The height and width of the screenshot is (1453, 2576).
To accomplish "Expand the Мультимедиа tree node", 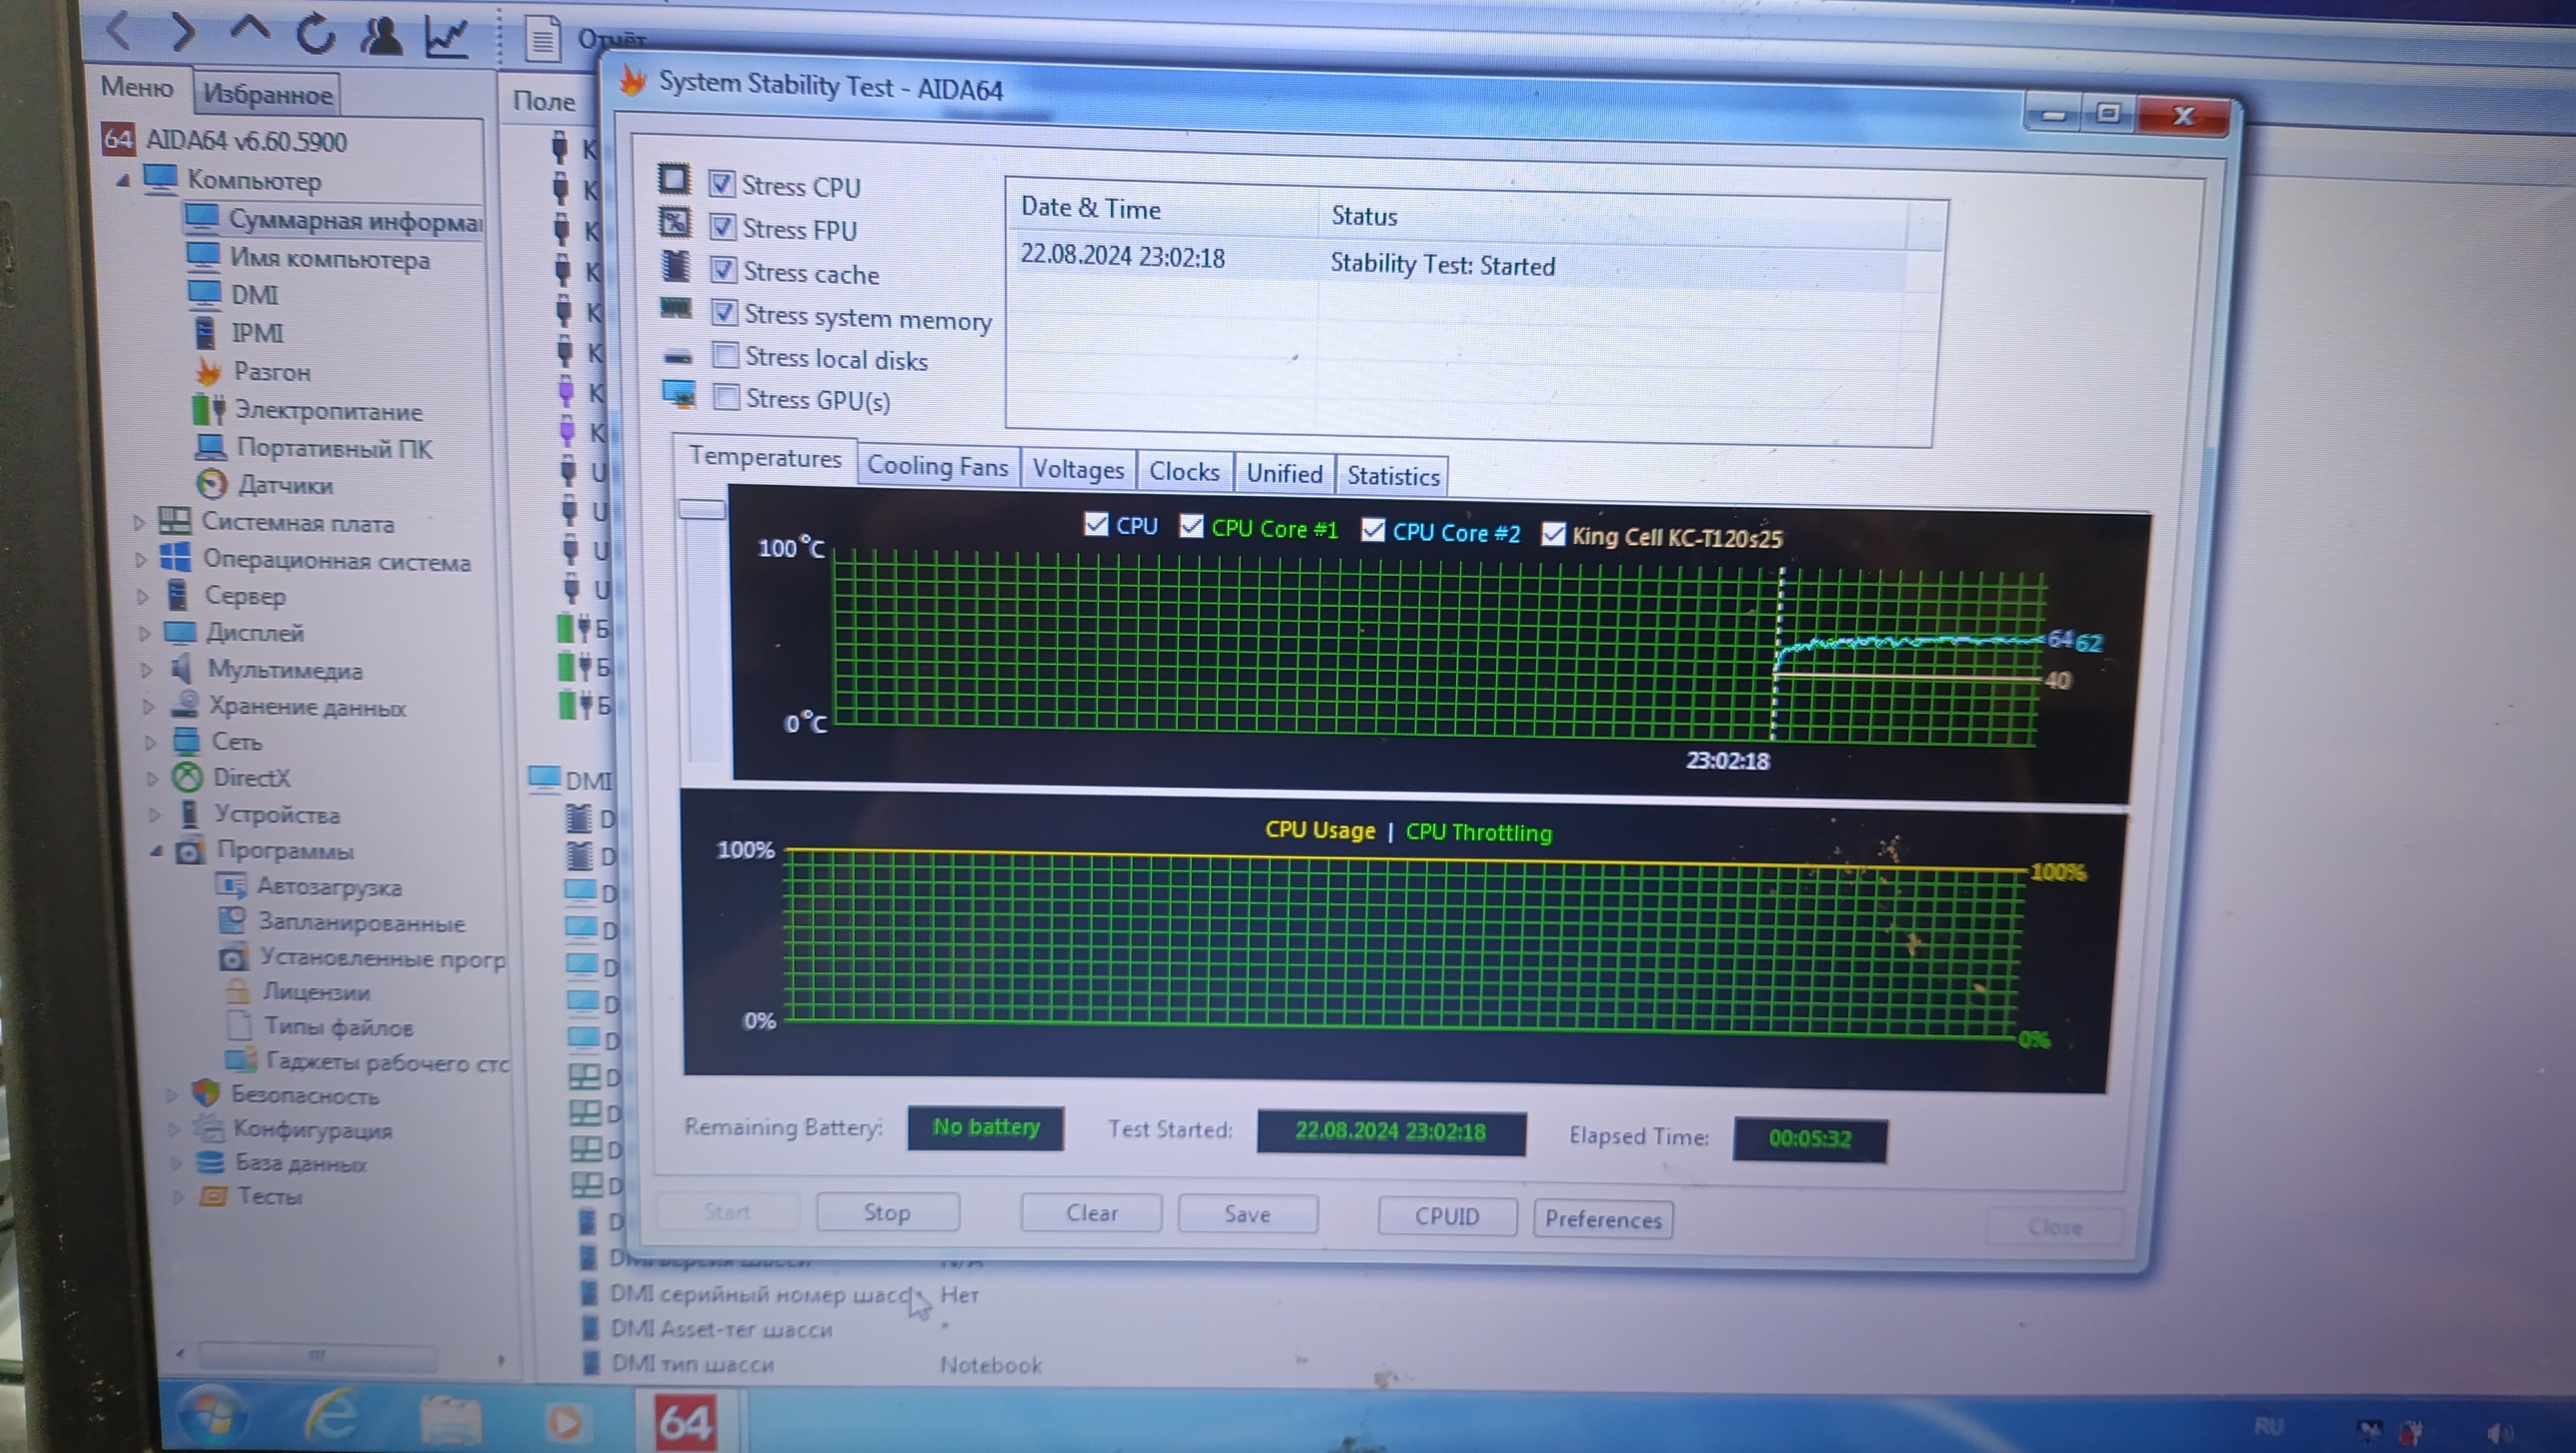I will [x=147, y=670].
